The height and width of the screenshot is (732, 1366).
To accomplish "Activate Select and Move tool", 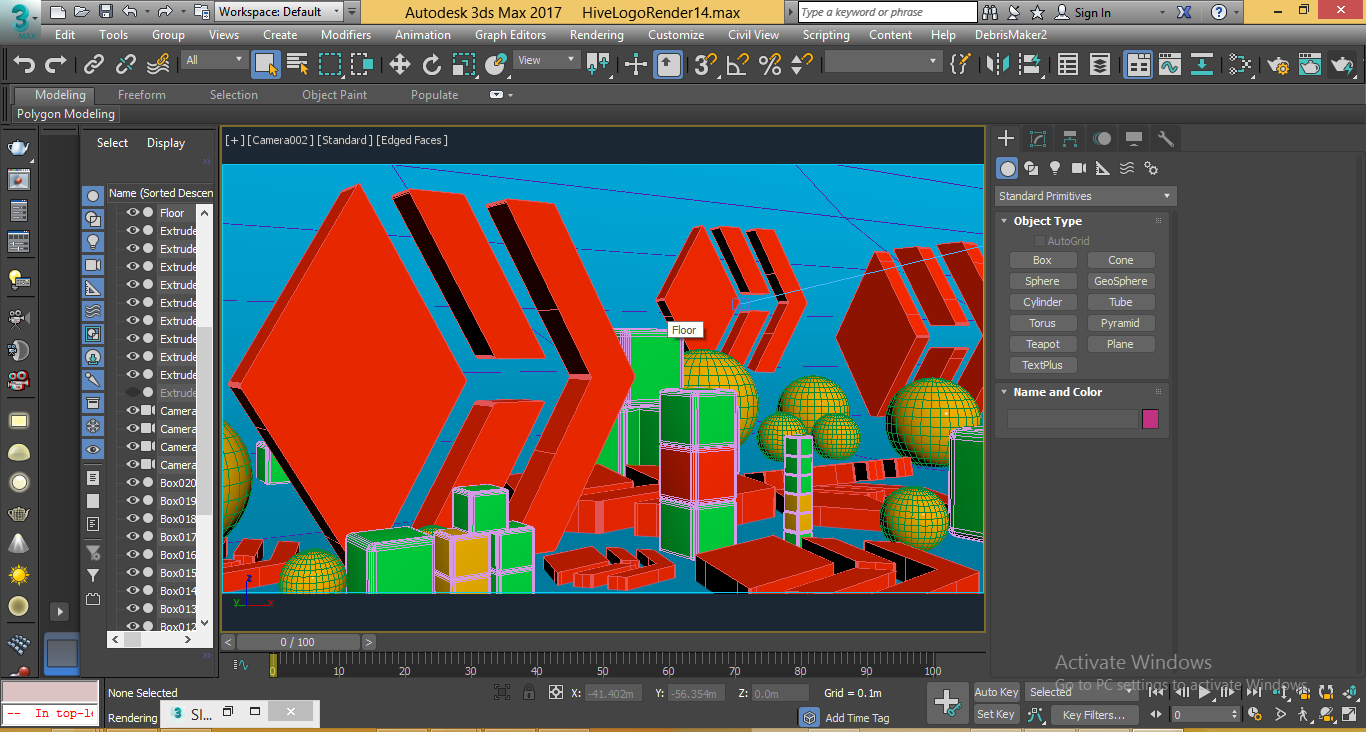I will click(400, 65).
